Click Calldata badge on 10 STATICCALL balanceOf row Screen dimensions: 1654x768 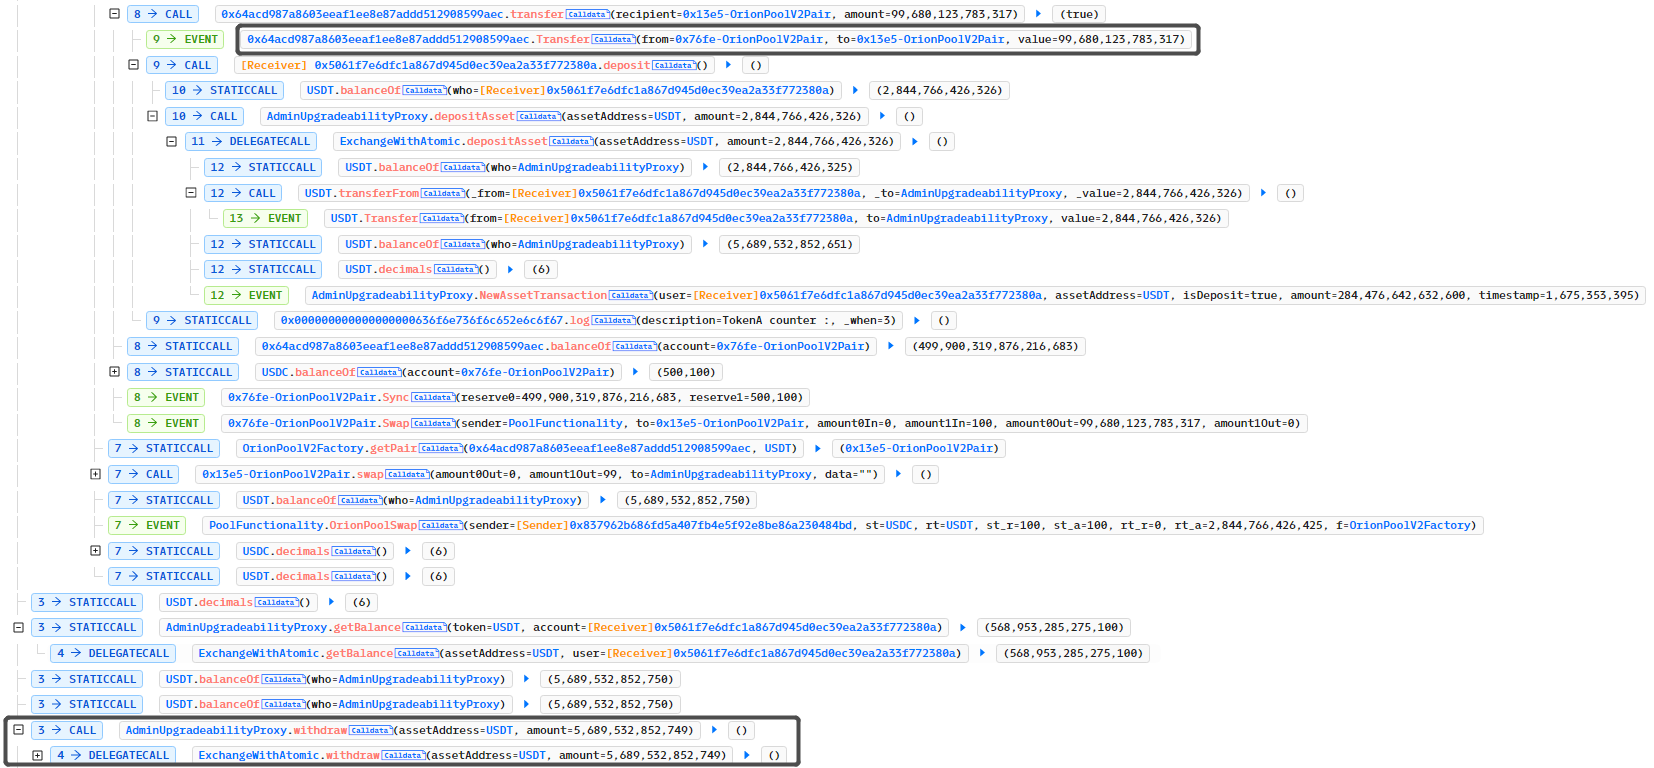point(424,91)
